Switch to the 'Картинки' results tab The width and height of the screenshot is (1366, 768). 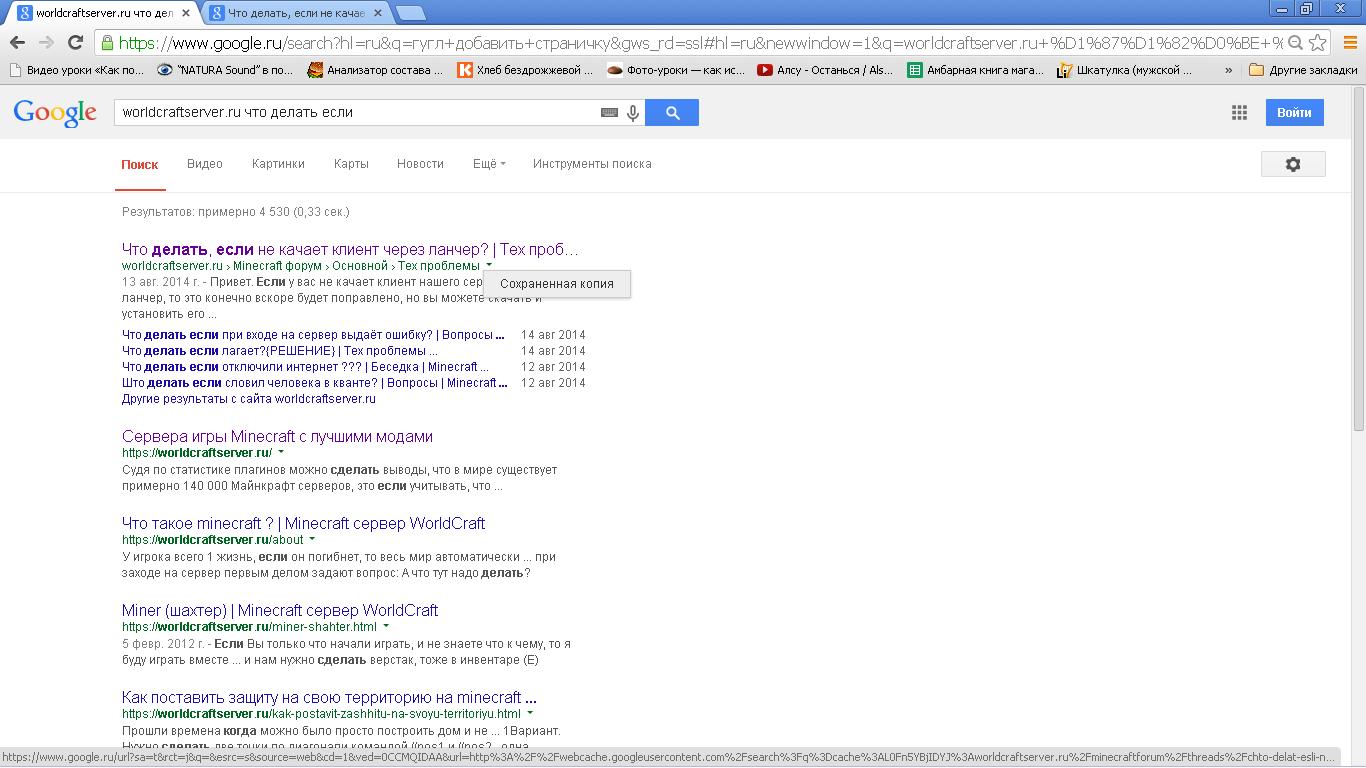coord(278,164)
